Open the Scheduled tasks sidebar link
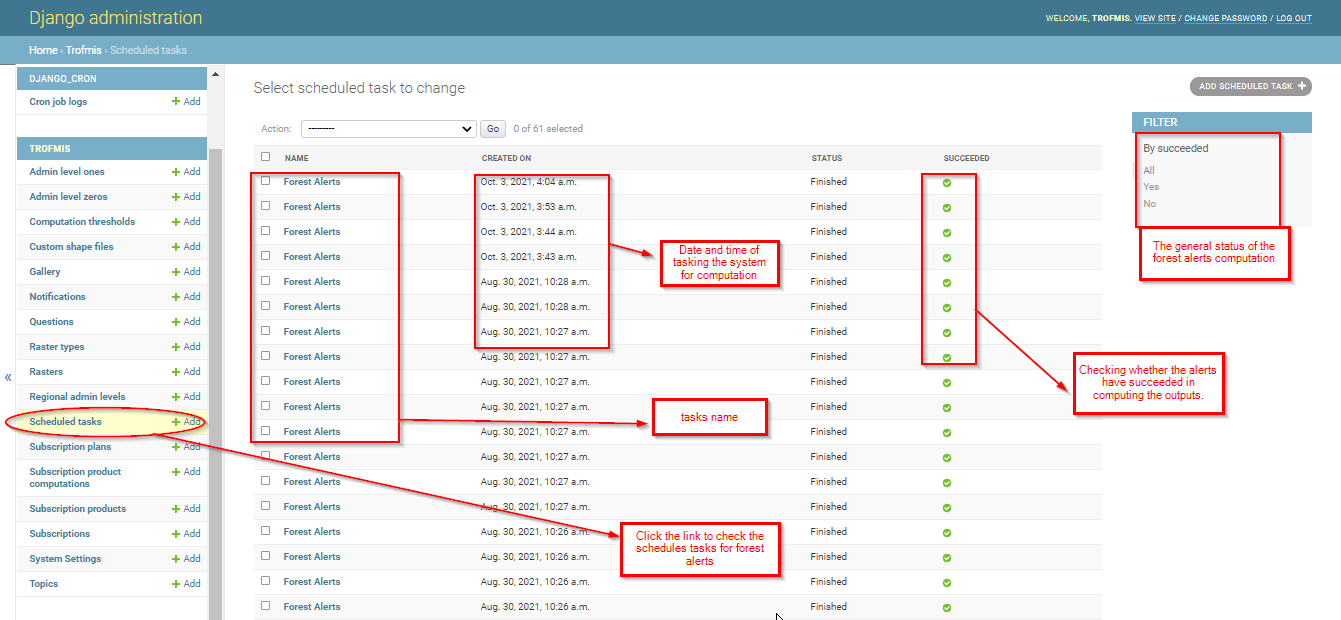Viewport: 1341px width, 620px height. [65, 422]
